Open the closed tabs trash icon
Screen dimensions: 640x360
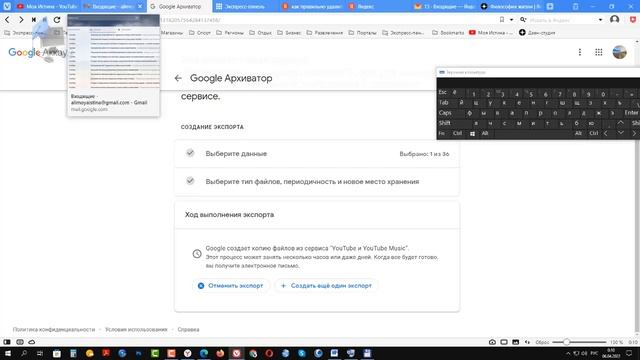[576, 7]
